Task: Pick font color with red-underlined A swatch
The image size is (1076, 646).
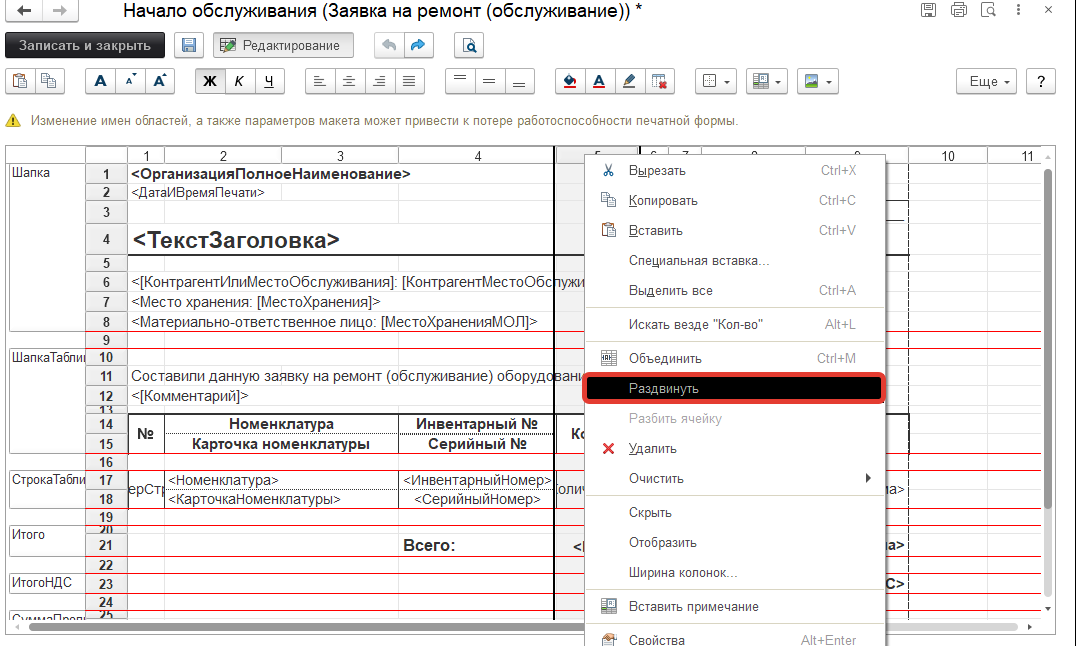Action: pyautogui.click(x=600, y=81)
